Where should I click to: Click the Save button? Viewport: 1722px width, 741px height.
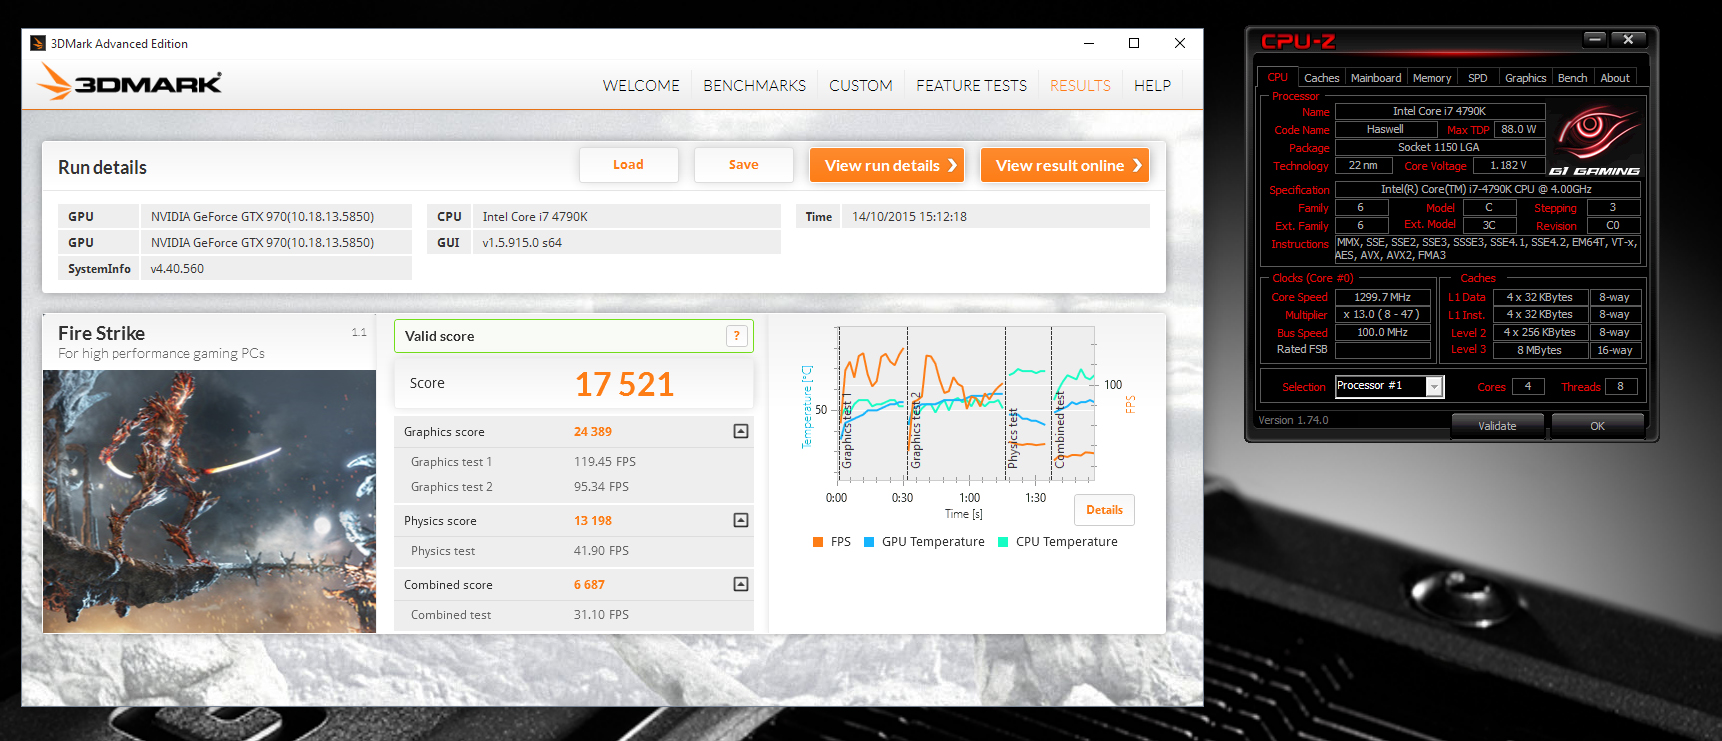click(743, 165)
